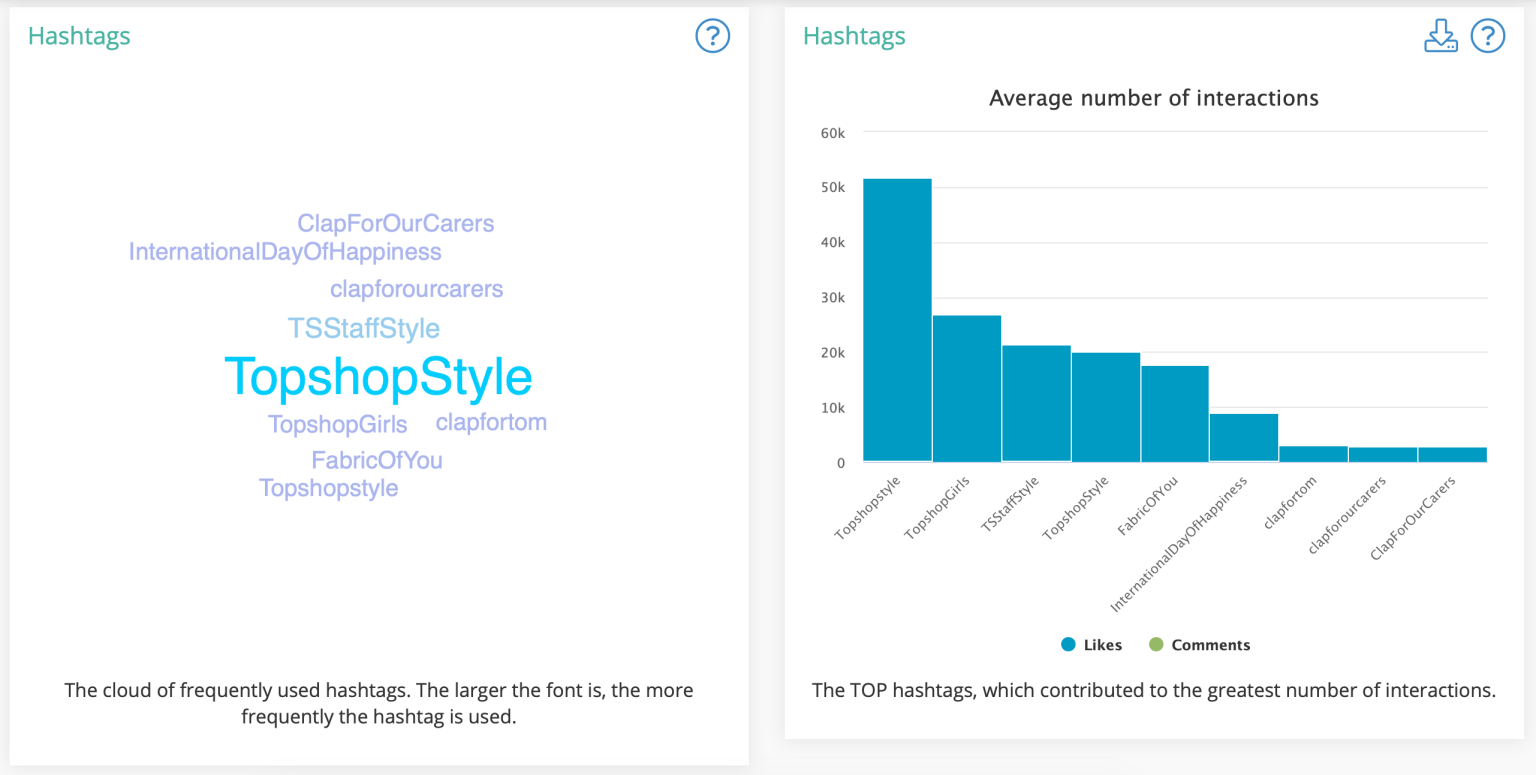The image size is (1536, 775).
Task: Select TSStaffStyle in the word cloud
Action: 363,329
